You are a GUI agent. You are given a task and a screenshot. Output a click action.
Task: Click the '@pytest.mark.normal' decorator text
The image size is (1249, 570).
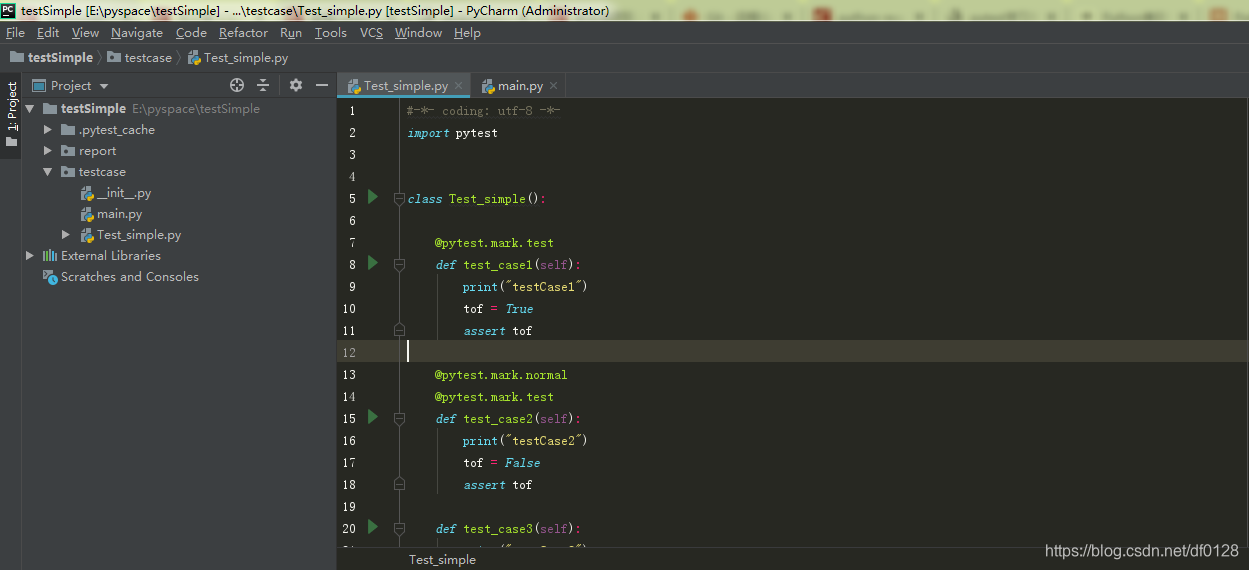click(501, 375)
